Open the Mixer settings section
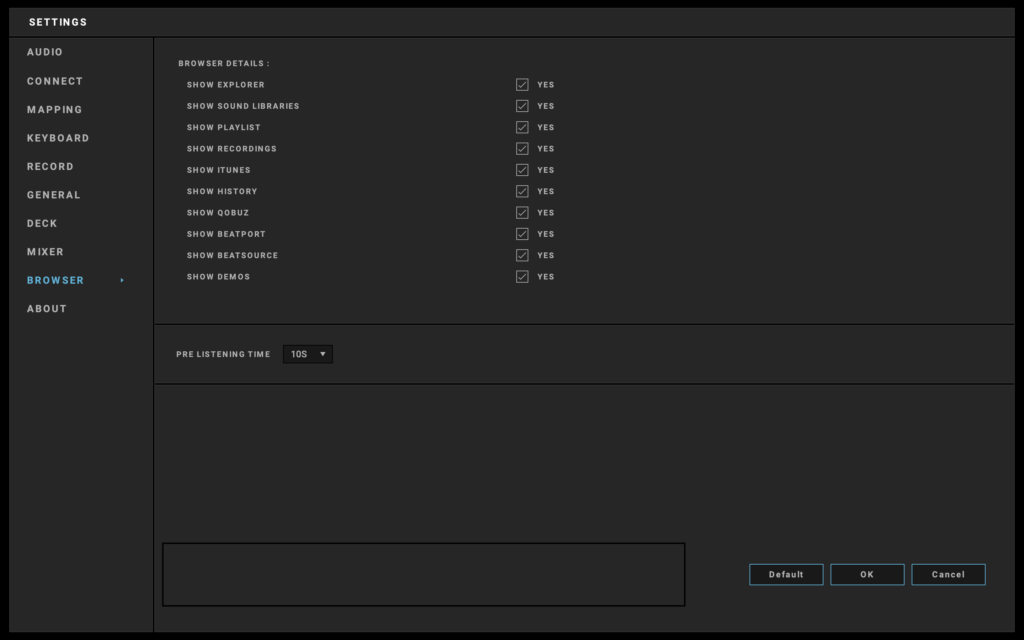This screenshot has width=1024, height=640. pyautogui.click(x=45, y=252)
